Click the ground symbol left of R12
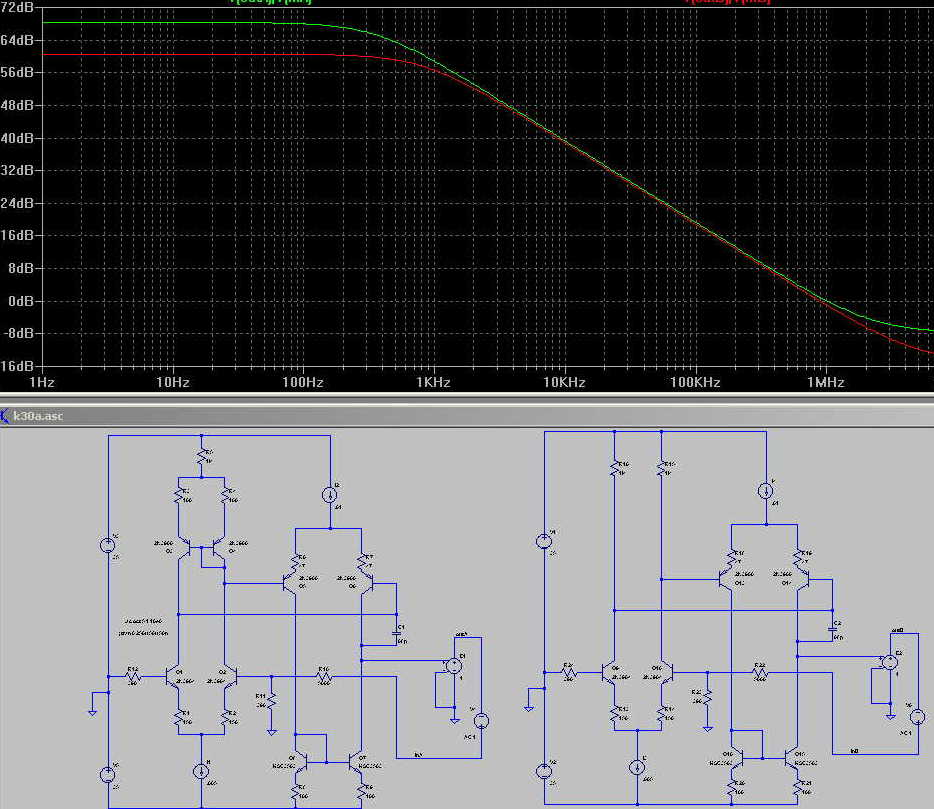Image resolution: width=934 pixels, height=809 pixels. point(93,712)
